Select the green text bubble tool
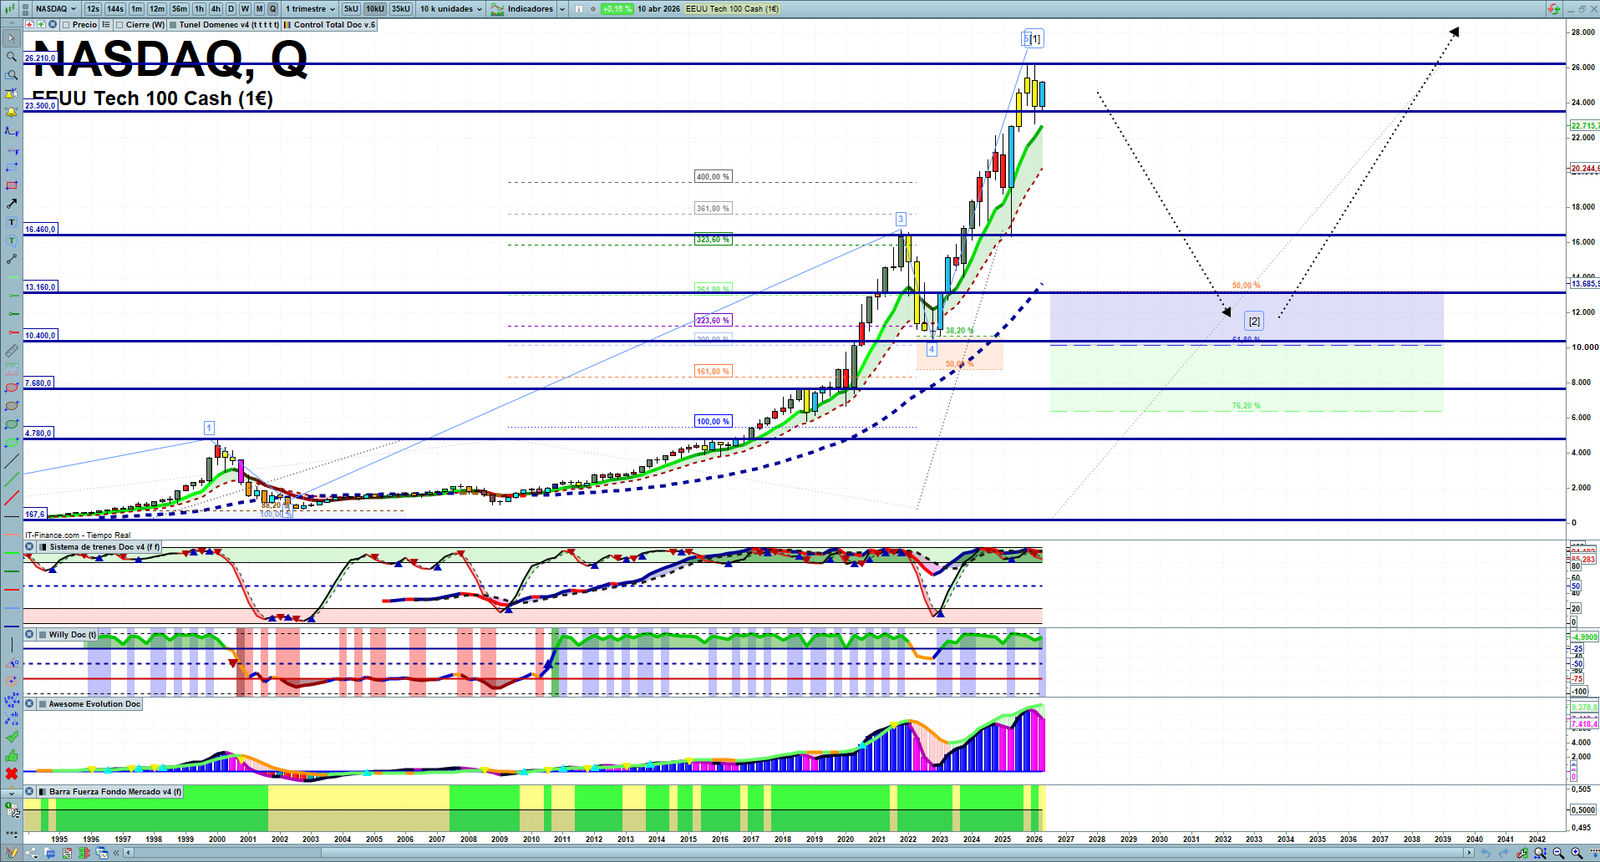This screenshot has width=1600, height=862. pos(12,240)
